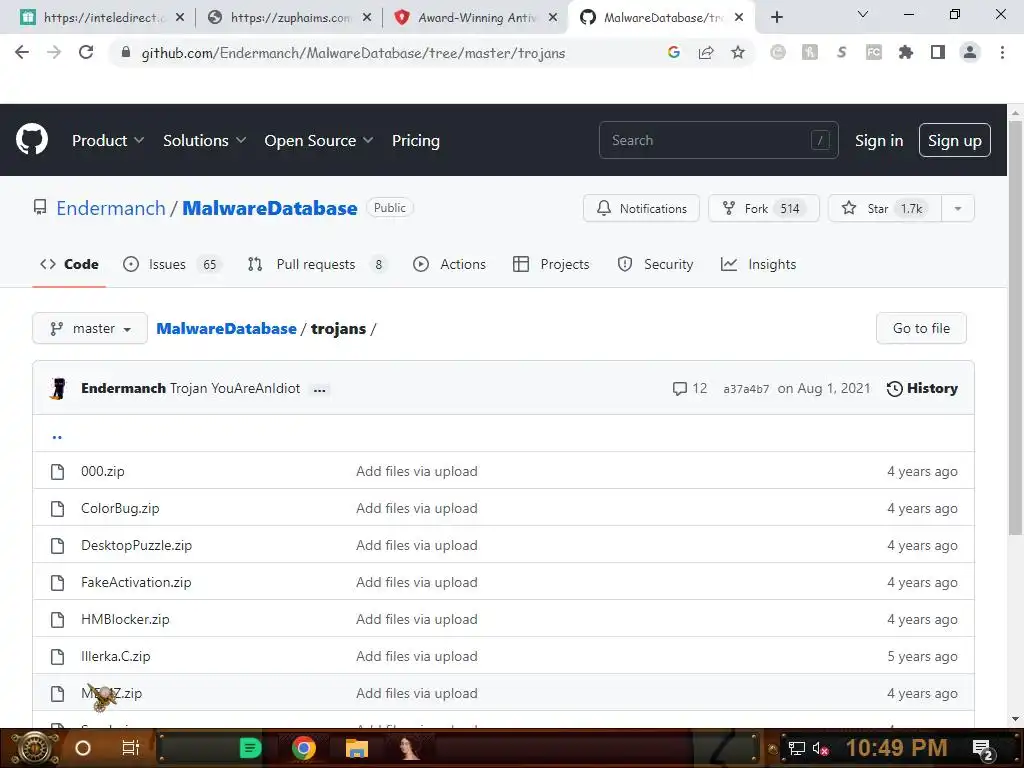Open the Security tab
The width and height of the screenshot is (1024, 768).
pyautogui.click(x=655, y=264)
